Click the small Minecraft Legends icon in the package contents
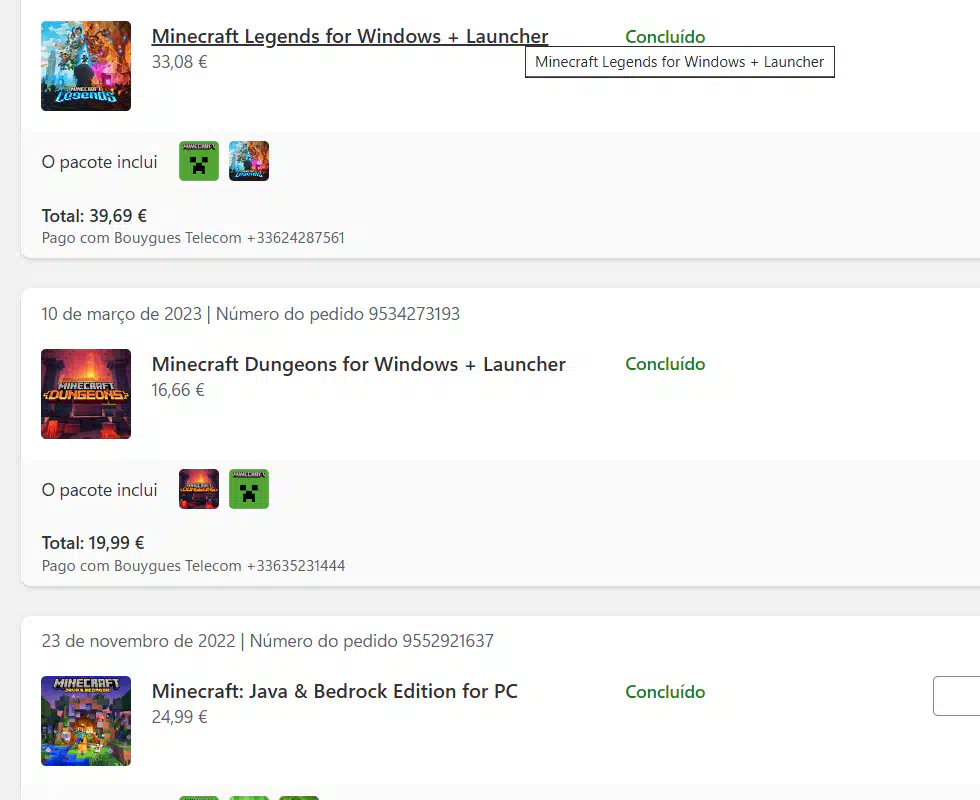 (x=249, y=161)
